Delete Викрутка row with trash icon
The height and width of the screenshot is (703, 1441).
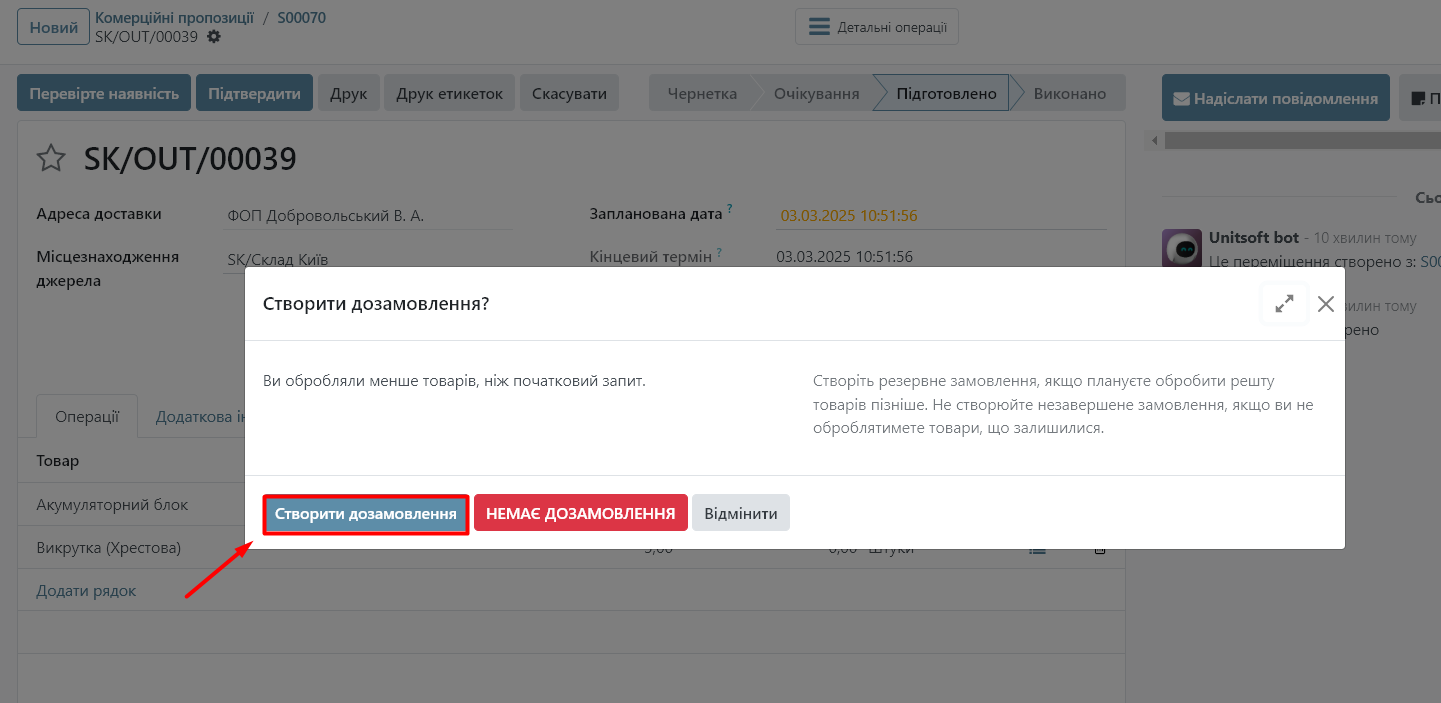pyautogui.click(x=1099, y=549)
